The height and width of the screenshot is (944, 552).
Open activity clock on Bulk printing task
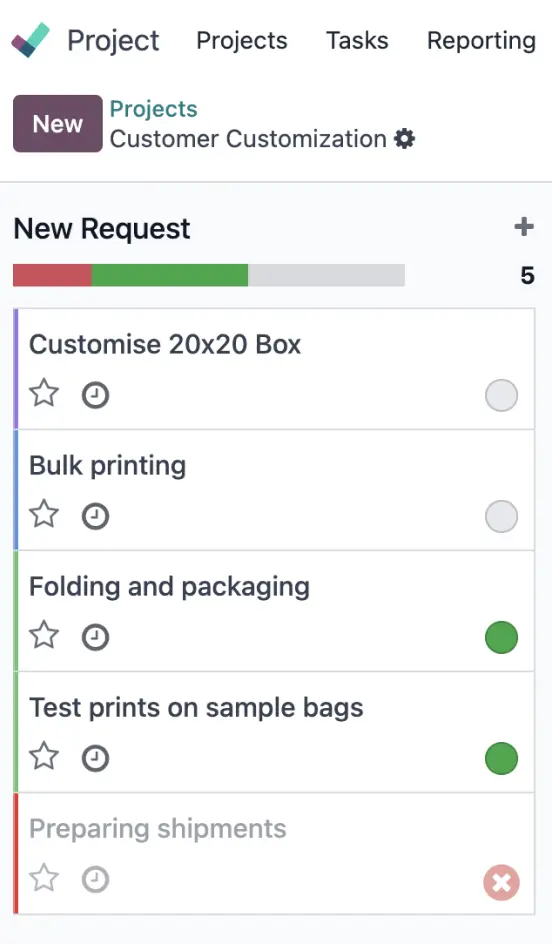[95, 516]
